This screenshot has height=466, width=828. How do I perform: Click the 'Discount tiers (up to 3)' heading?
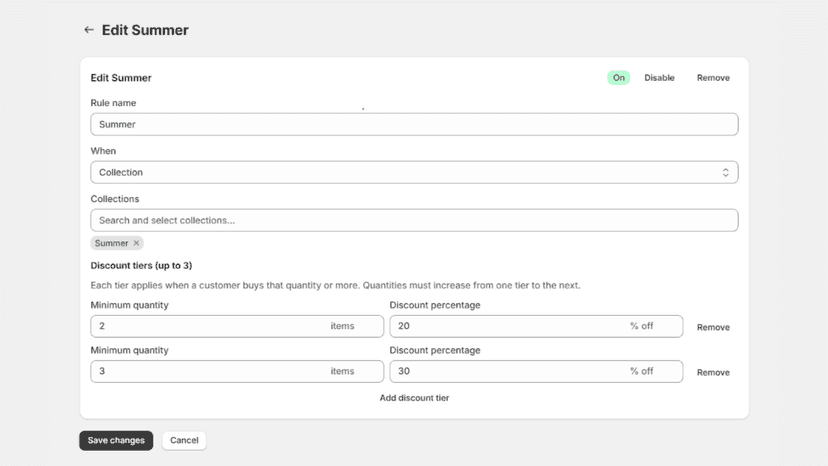[x=142, y=265]
